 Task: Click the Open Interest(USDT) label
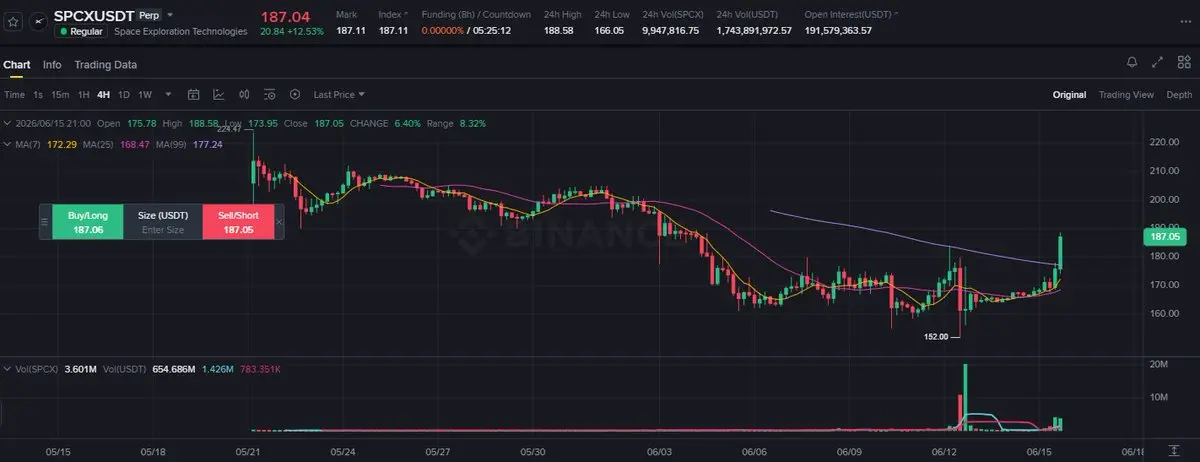point(850,16)
